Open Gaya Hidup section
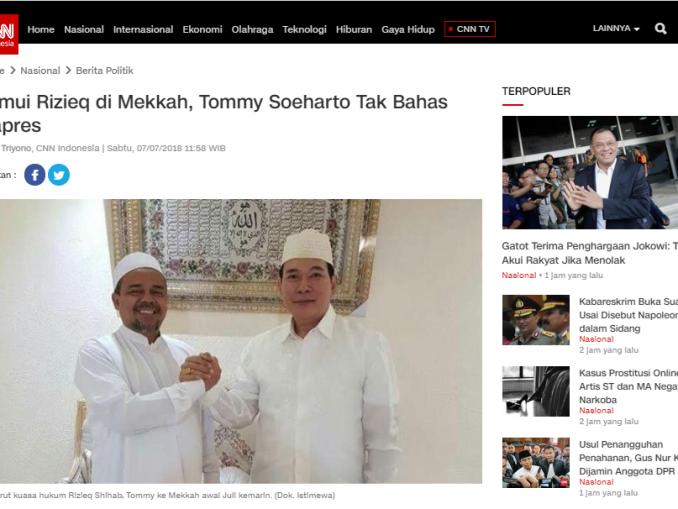This screenshot has width=678, height=509. point(408,29)
